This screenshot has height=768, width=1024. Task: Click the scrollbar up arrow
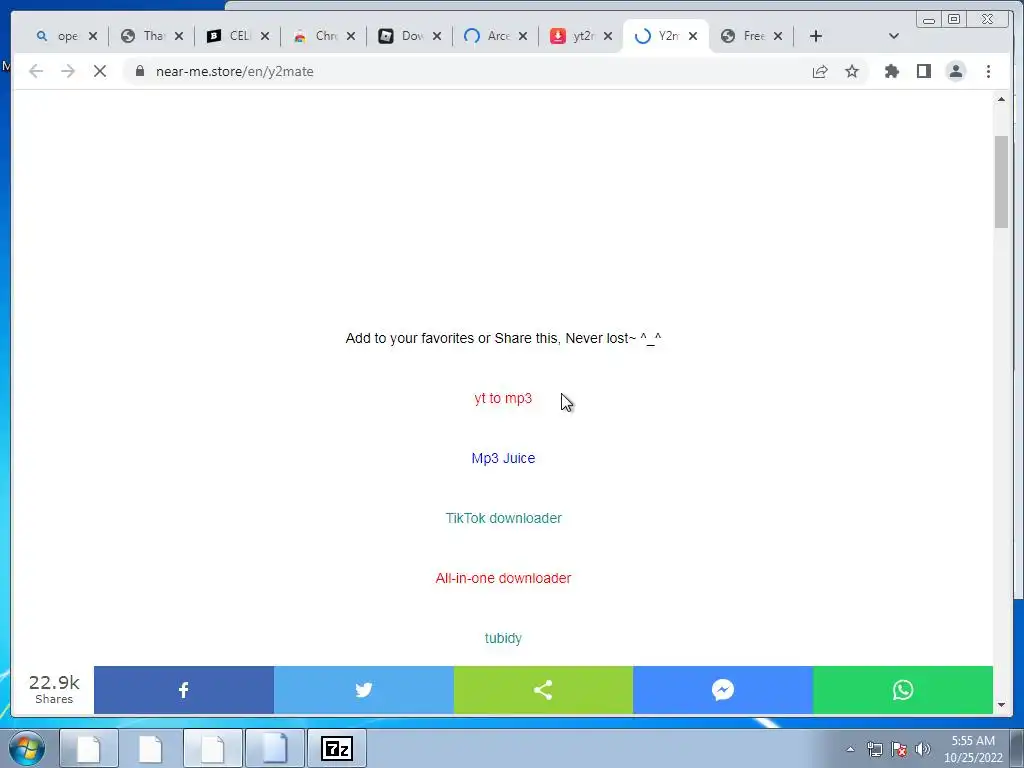tap(1001, 99)
